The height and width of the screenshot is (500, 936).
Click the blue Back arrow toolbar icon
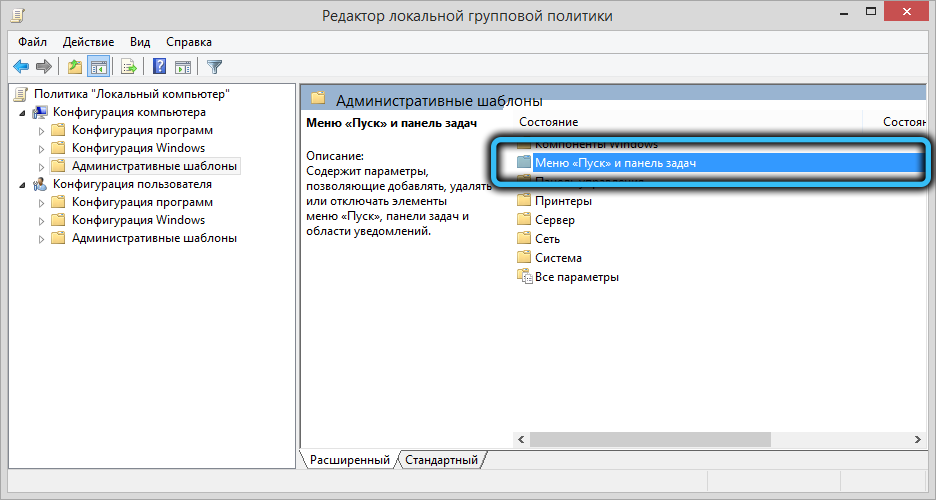coord(20,67)
